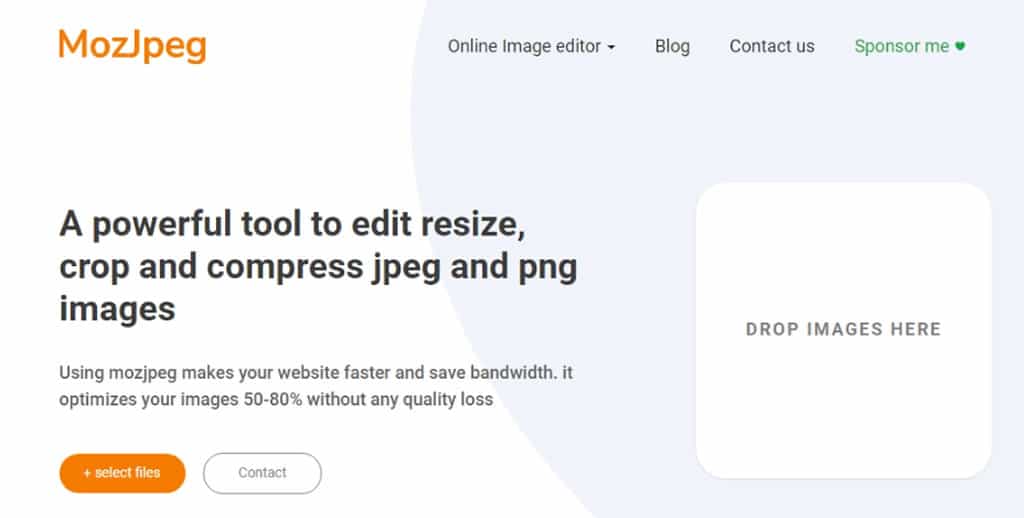Click the DROP IMAGES HERE text
1024x518 pixels.
pos(843,329)
